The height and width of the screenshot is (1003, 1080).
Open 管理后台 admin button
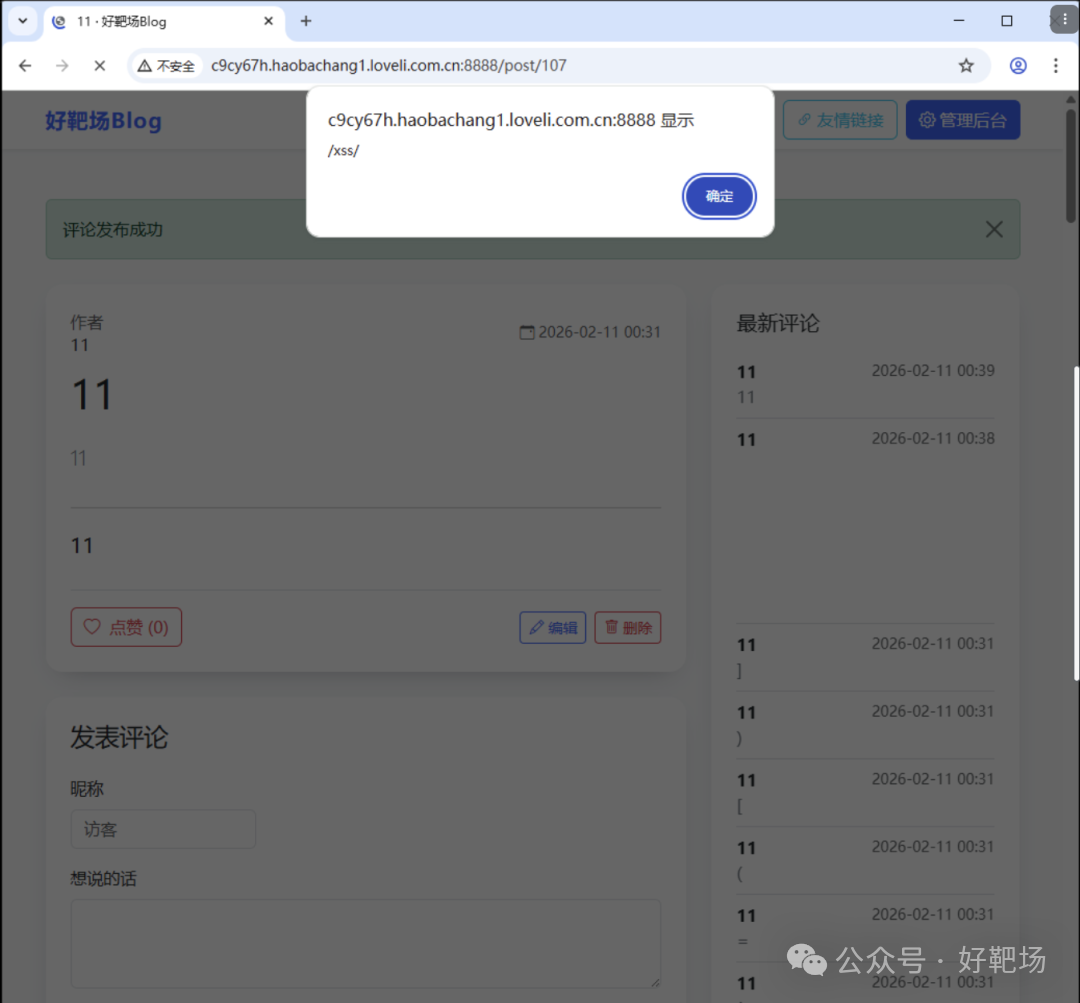pos(962,120)
